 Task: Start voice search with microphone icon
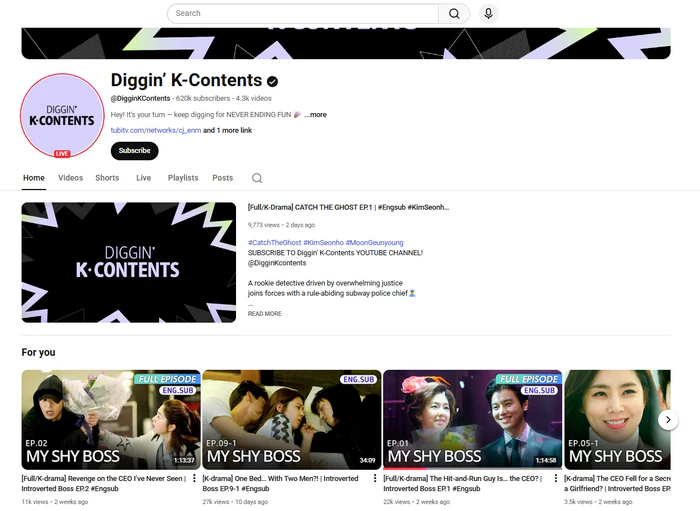pyautogui.click(x=488, y=13)
